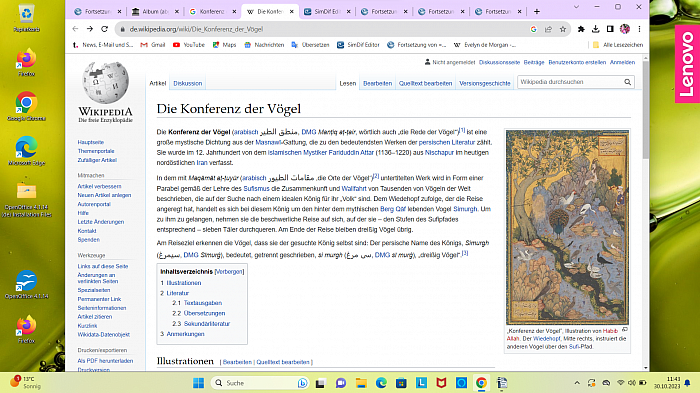The image size is (700, 393).
Task: Open the Gmail bookmark
Action: click(153, 45)
